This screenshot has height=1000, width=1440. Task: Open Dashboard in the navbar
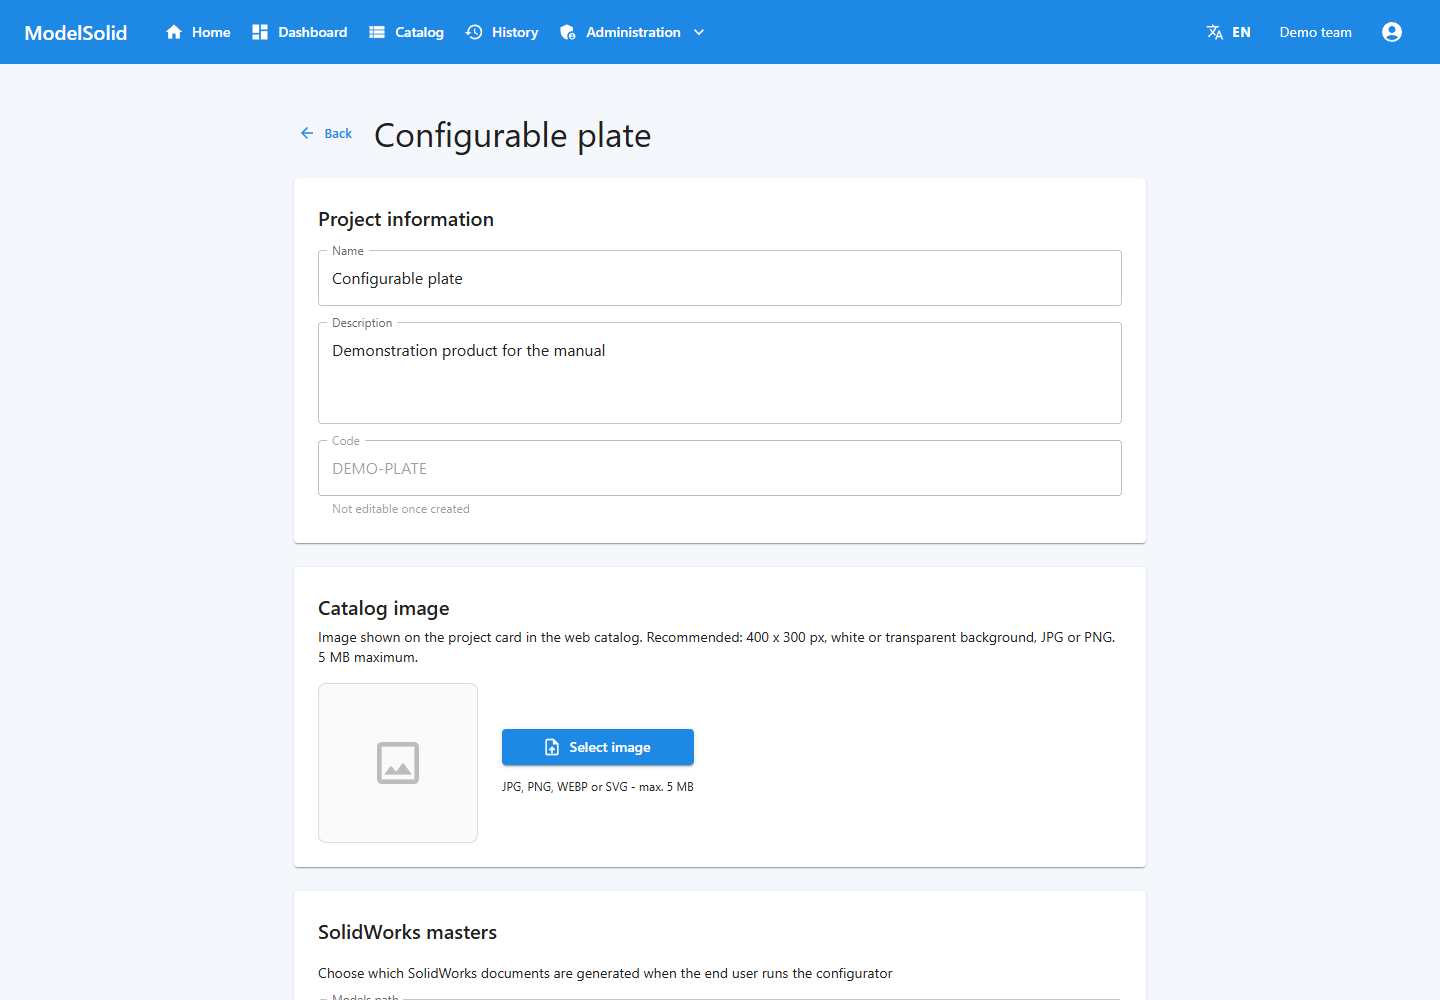[x=313, y=32]
